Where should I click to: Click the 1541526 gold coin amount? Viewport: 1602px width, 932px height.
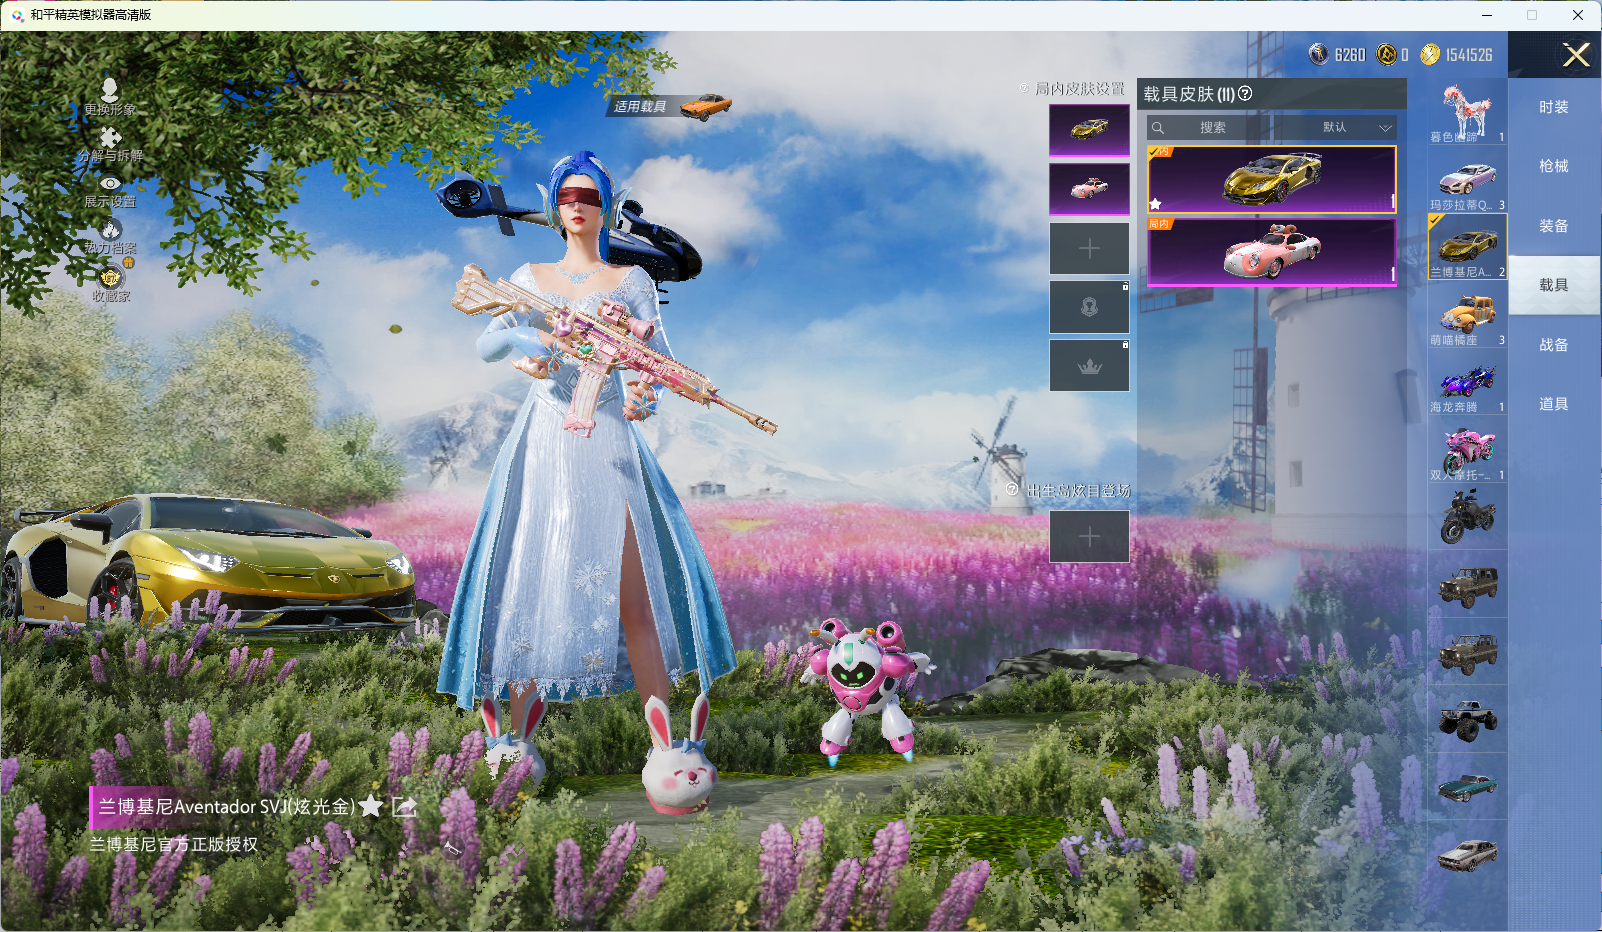coord(1469,55)
